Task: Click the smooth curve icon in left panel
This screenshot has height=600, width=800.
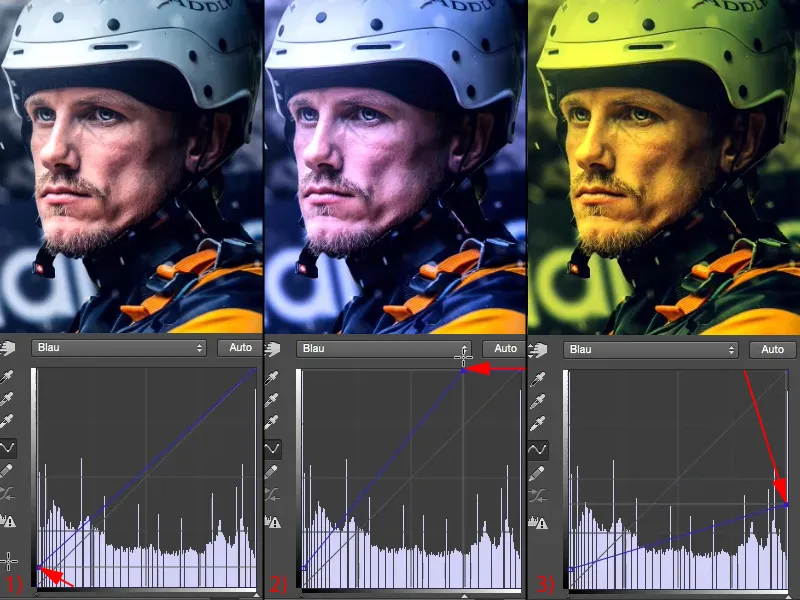Action: [7, 494]
